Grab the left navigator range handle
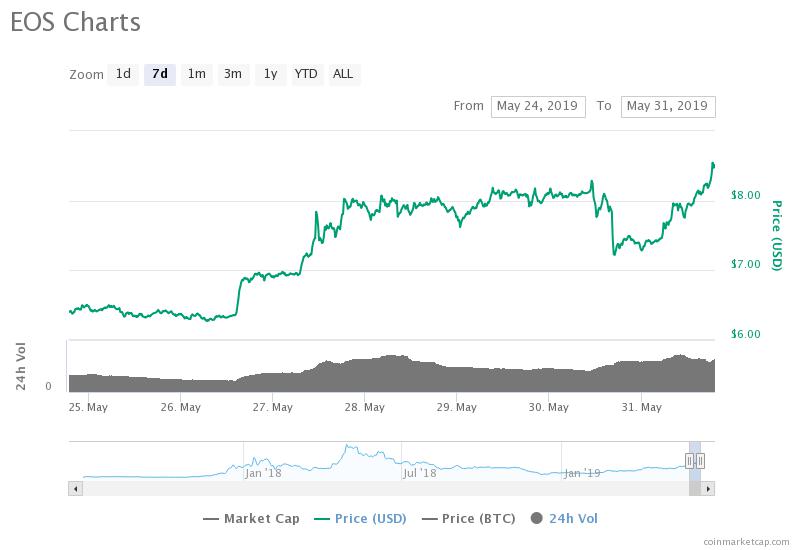 (689, 462)
